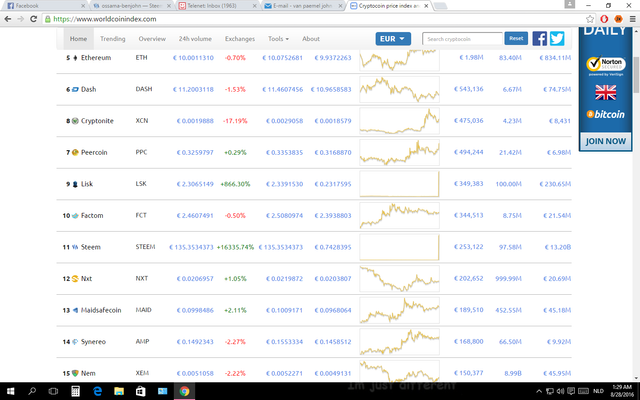Go to the Home nav item
This screenshot has height=400, width=640.
(78, 39)
